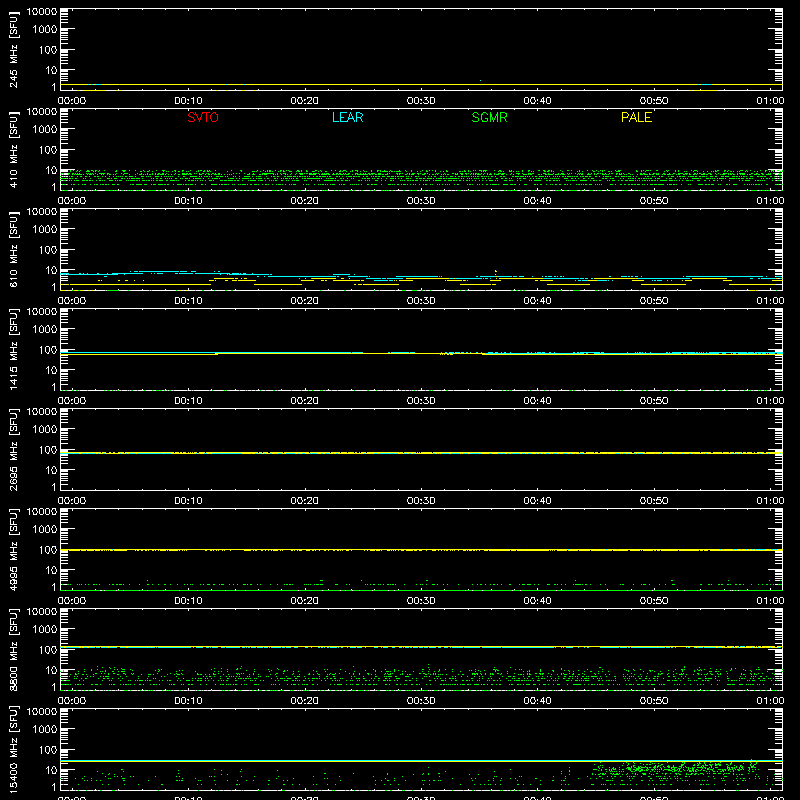The image size is (800, 800).
Task: Click the 00:00 time tick under 8800 MHz plot
Action: coord(72,701)
